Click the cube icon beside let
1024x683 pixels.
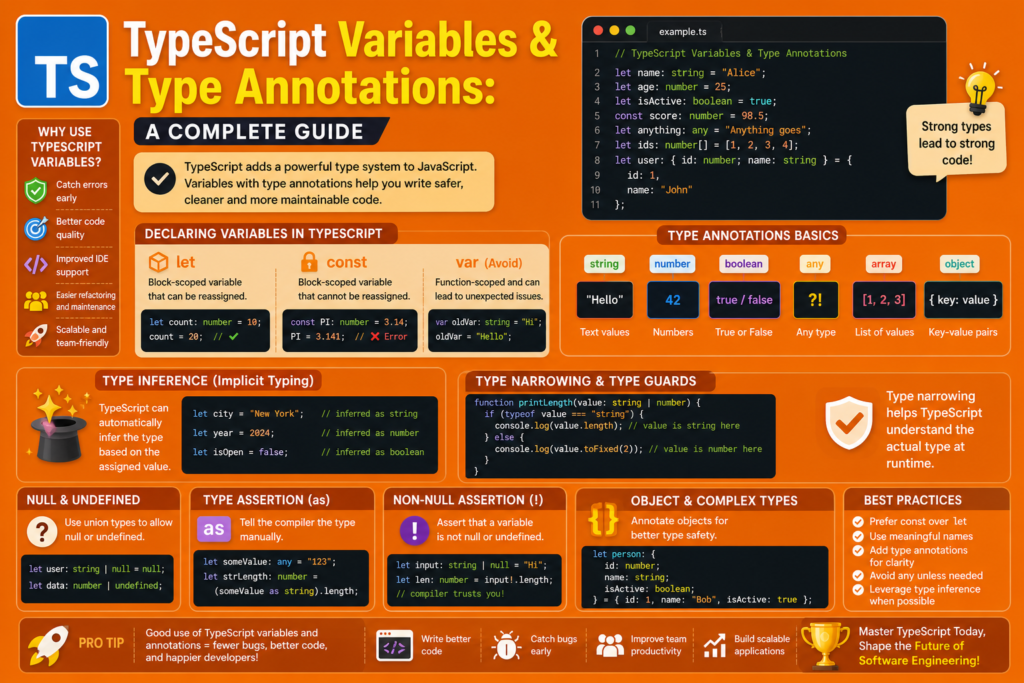[x=158, y=262]
